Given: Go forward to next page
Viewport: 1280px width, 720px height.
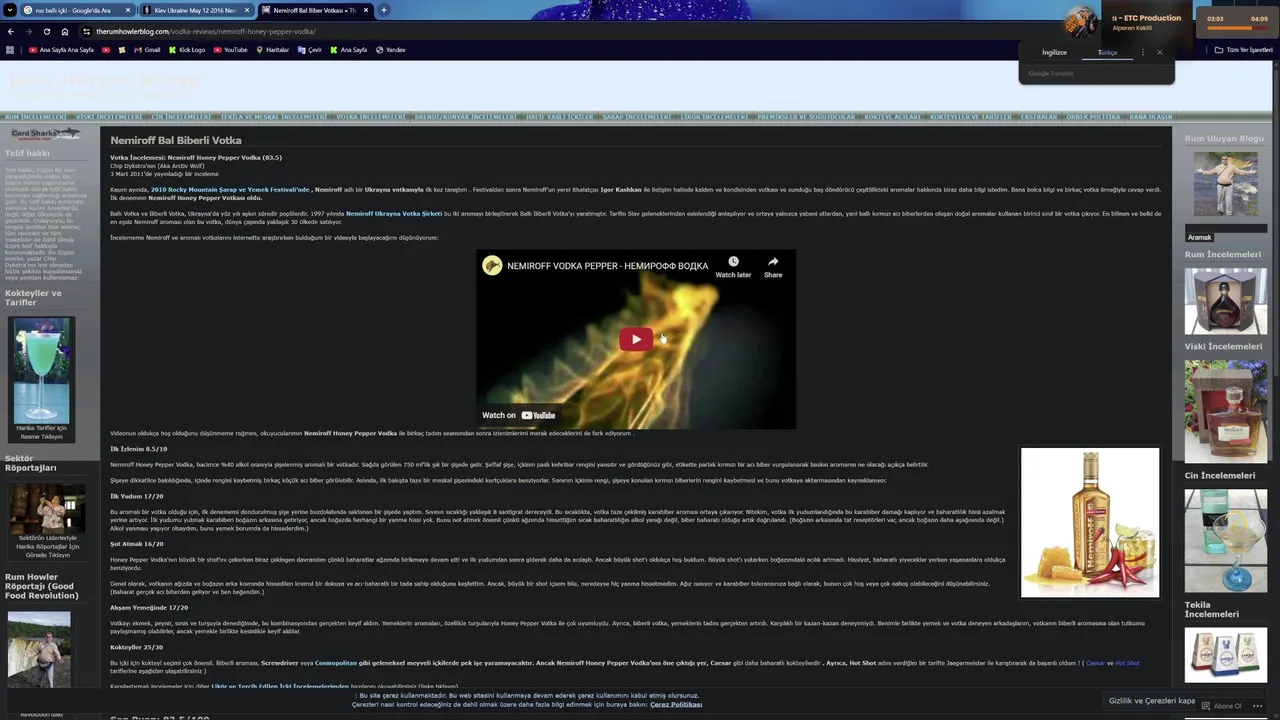Looking at the screenshot, I should point(29,31).
